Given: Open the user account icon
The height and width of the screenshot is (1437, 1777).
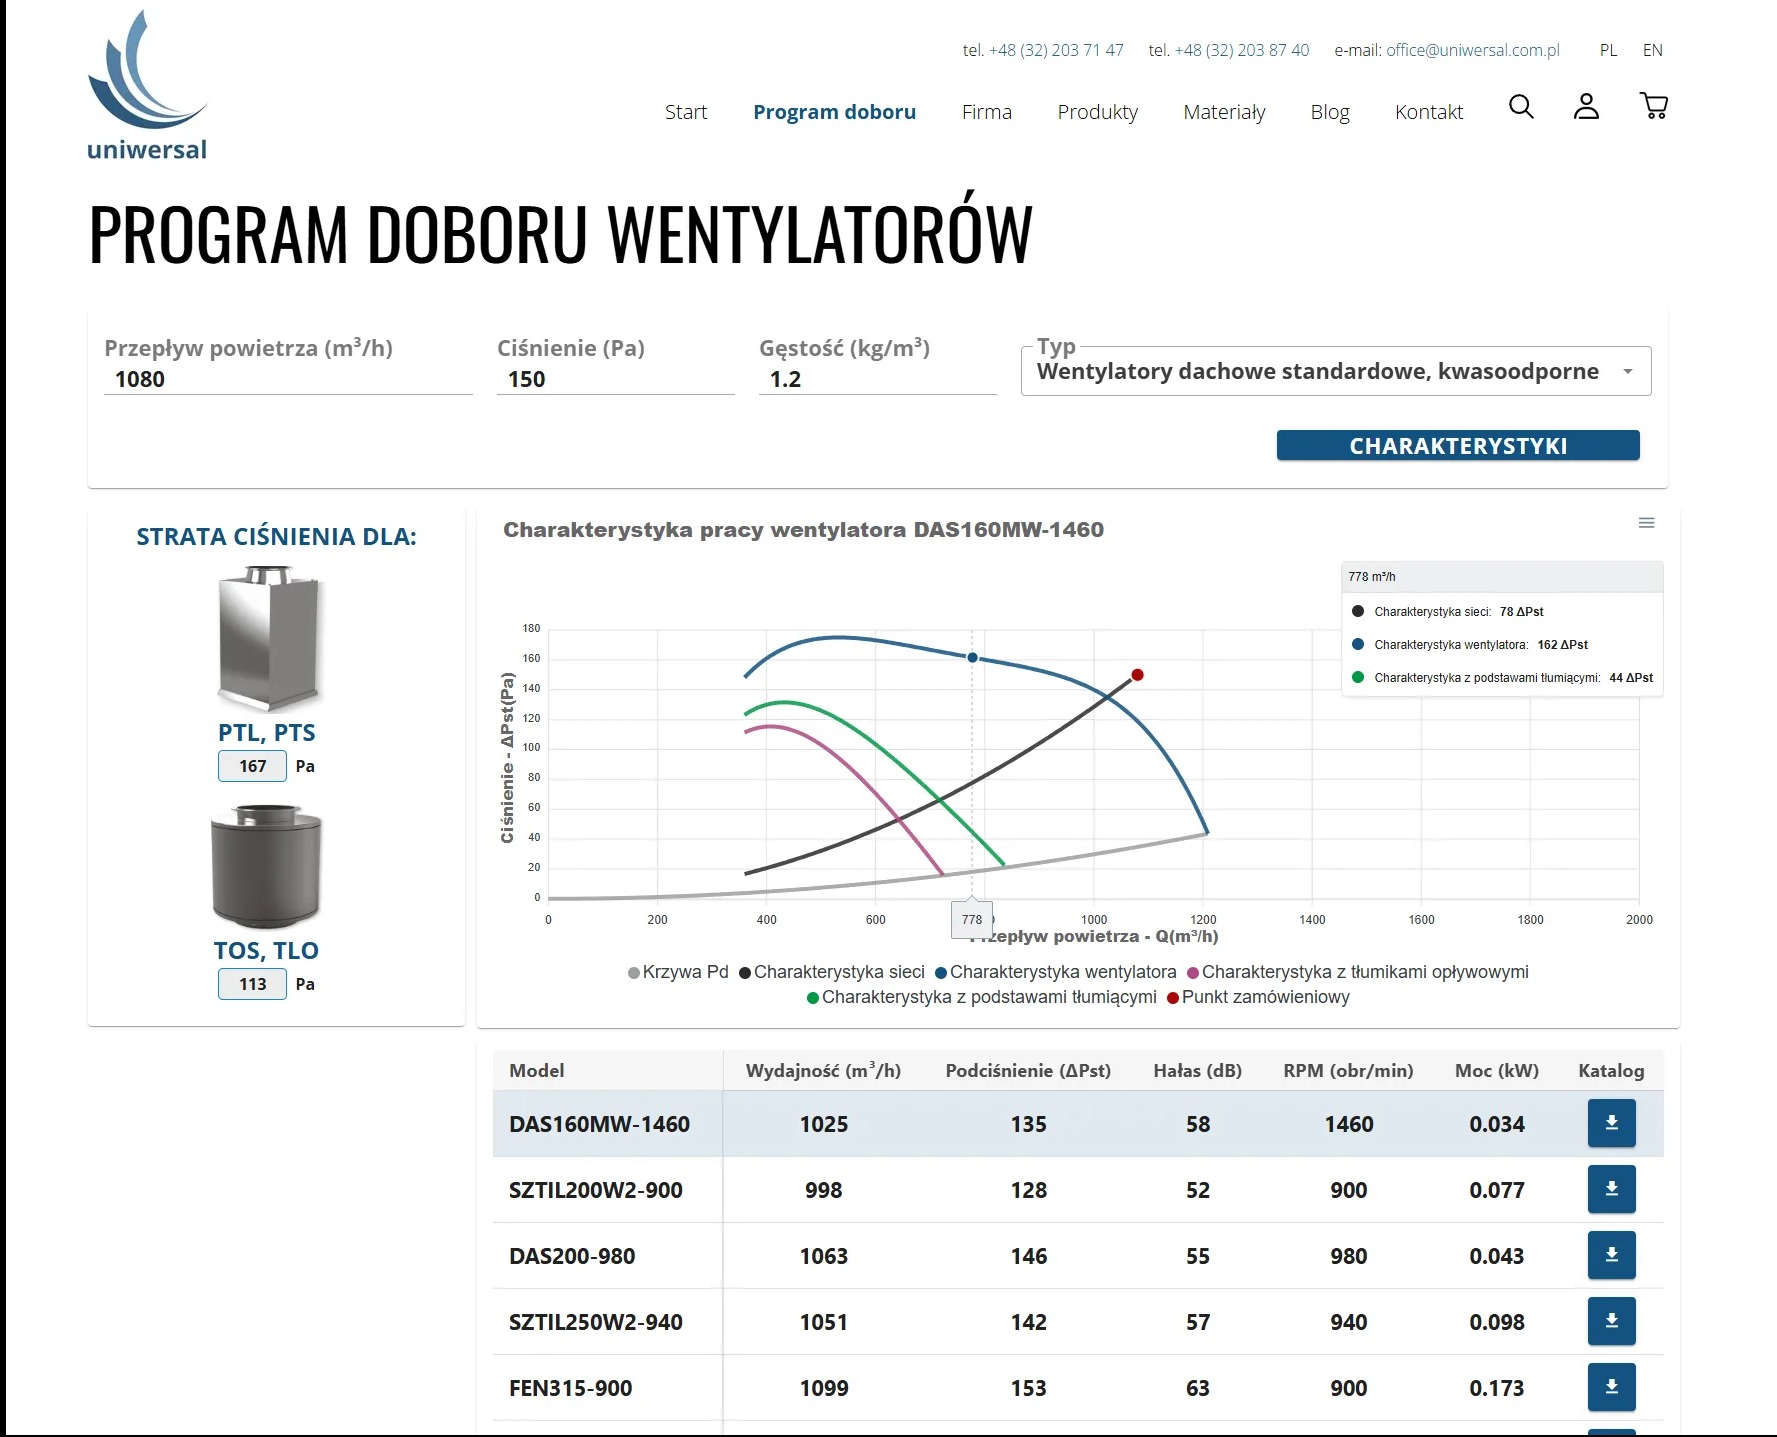Looking at the screenshot, I should pyautogui.click(x=1586, y=107).
